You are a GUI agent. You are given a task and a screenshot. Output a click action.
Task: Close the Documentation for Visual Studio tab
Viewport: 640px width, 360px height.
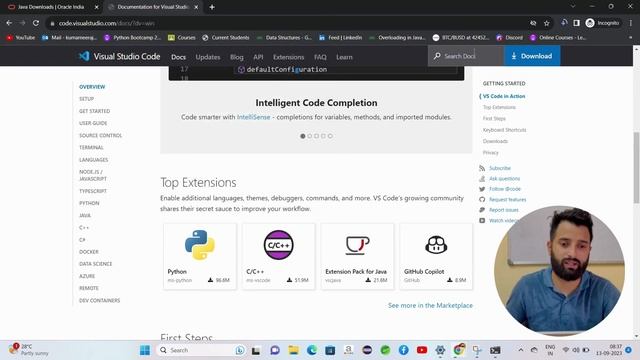point(196,7)
